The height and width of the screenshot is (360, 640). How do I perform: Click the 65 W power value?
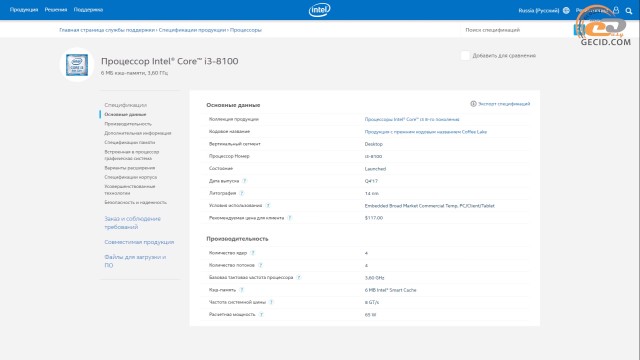(370, 315)
